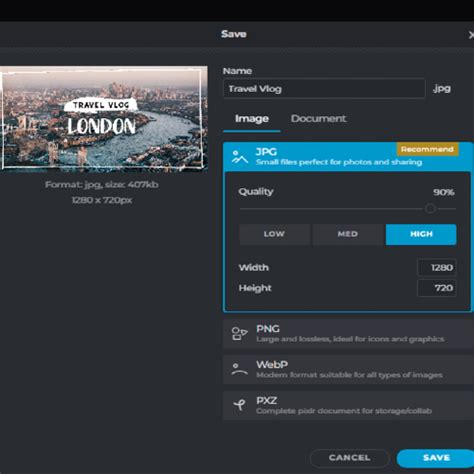Select HIGH quality preset
Image resolution: width=474 pixels, height=474 pixels.
click(421, 234)
